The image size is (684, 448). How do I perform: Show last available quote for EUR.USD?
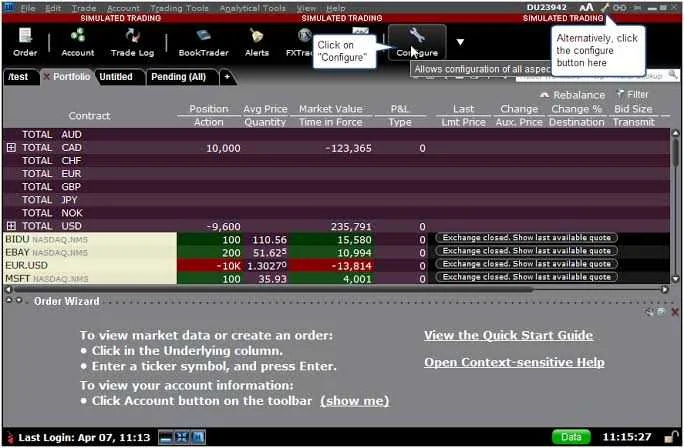point(527,264)
